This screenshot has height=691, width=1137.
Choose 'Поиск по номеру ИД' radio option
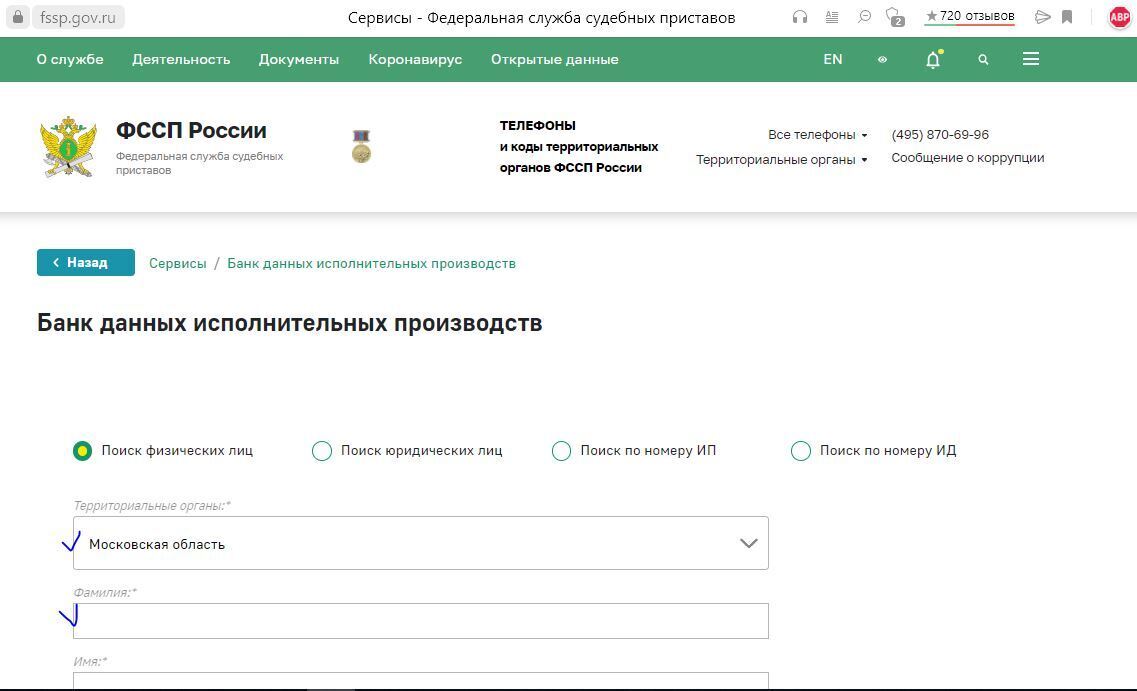[x=801, y=451]
